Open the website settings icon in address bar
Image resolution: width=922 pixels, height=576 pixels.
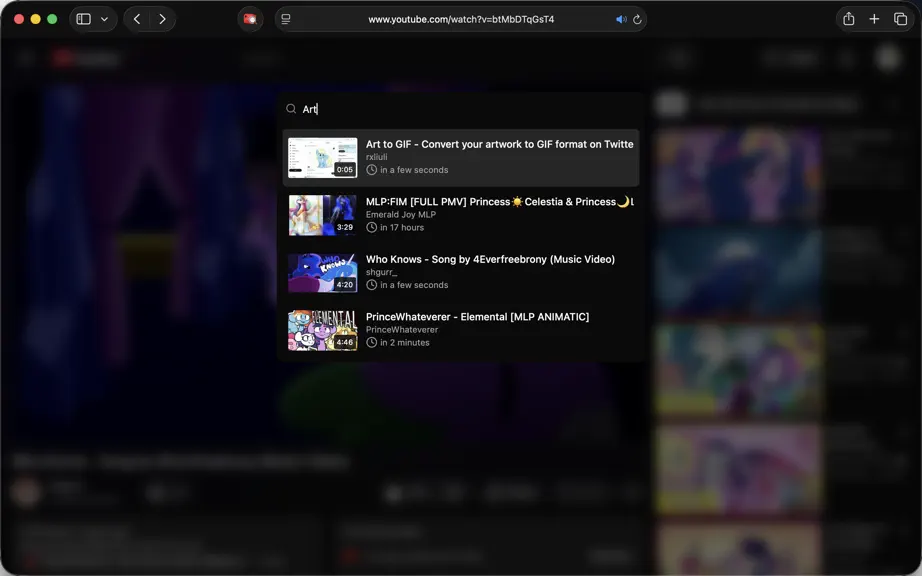(286, 19)
